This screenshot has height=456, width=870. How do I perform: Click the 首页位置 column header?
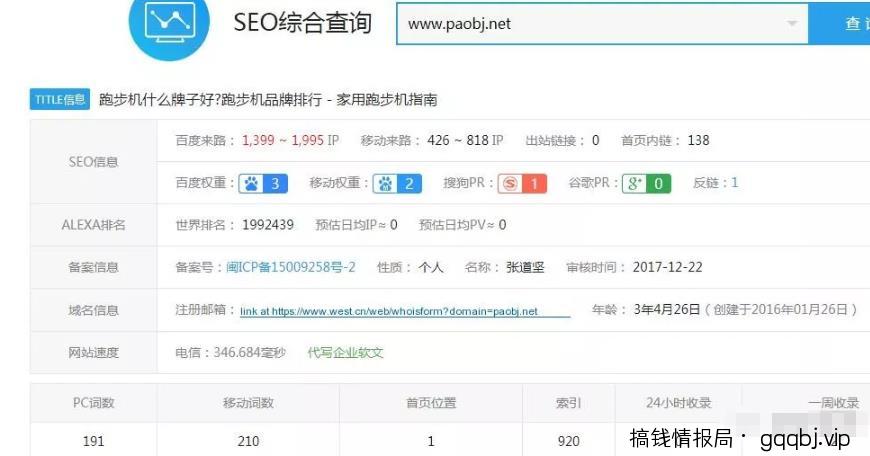(431, 403)
